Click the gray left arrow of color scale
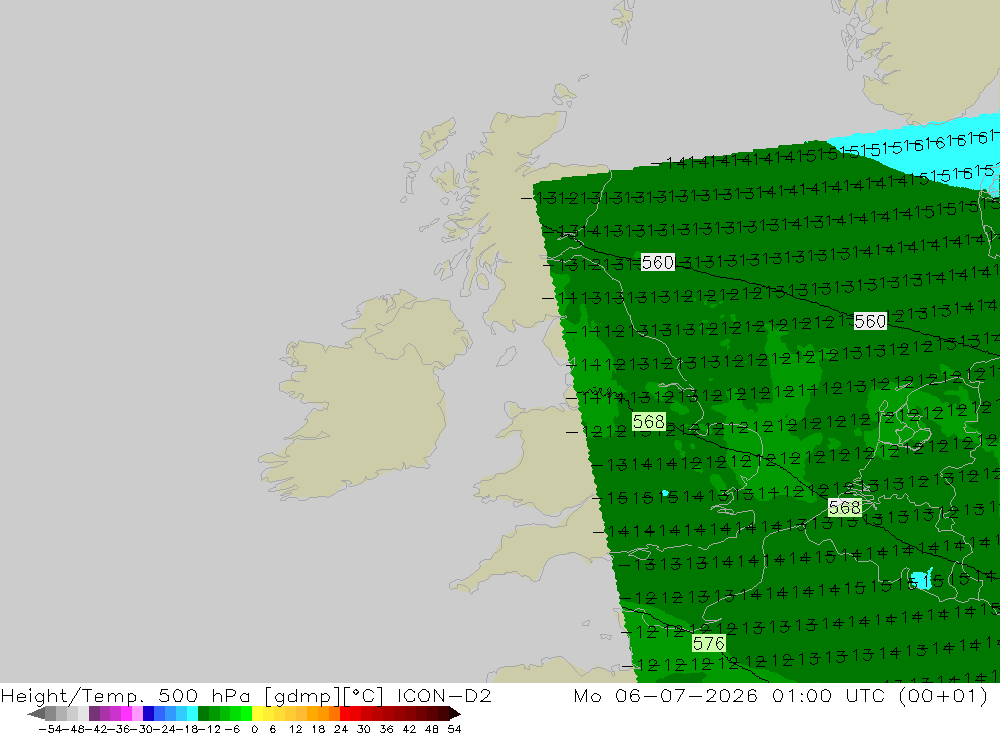 click(x=36, y=713)
